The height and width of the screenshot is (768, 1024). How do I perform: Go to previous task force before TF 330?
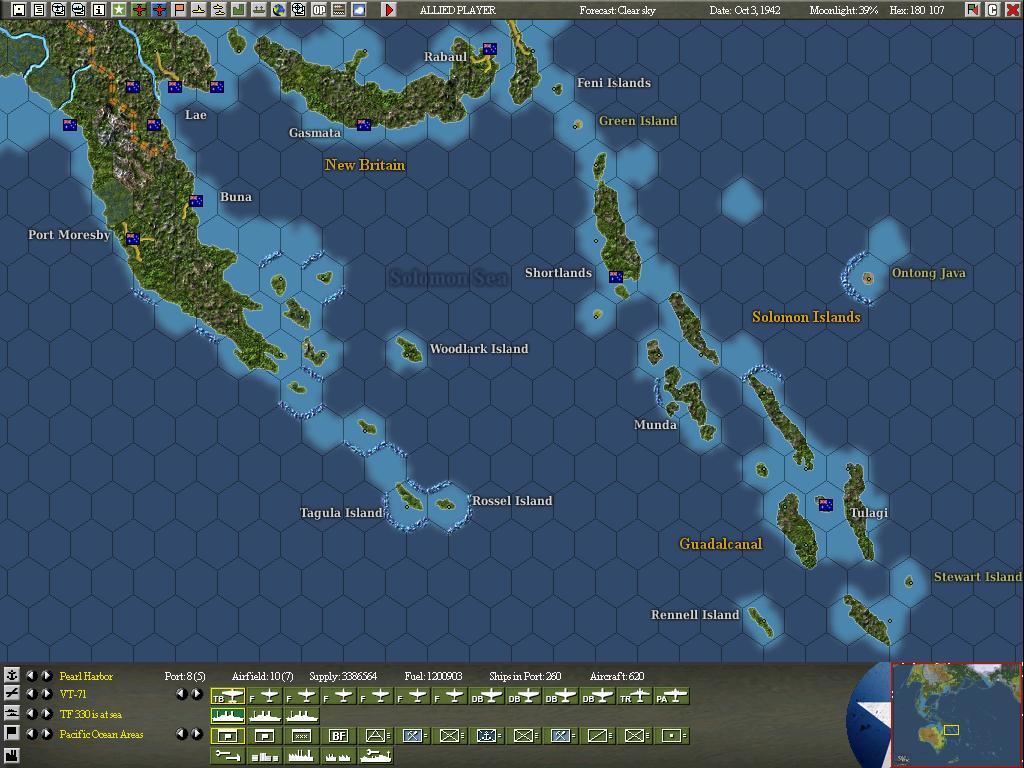31,714
